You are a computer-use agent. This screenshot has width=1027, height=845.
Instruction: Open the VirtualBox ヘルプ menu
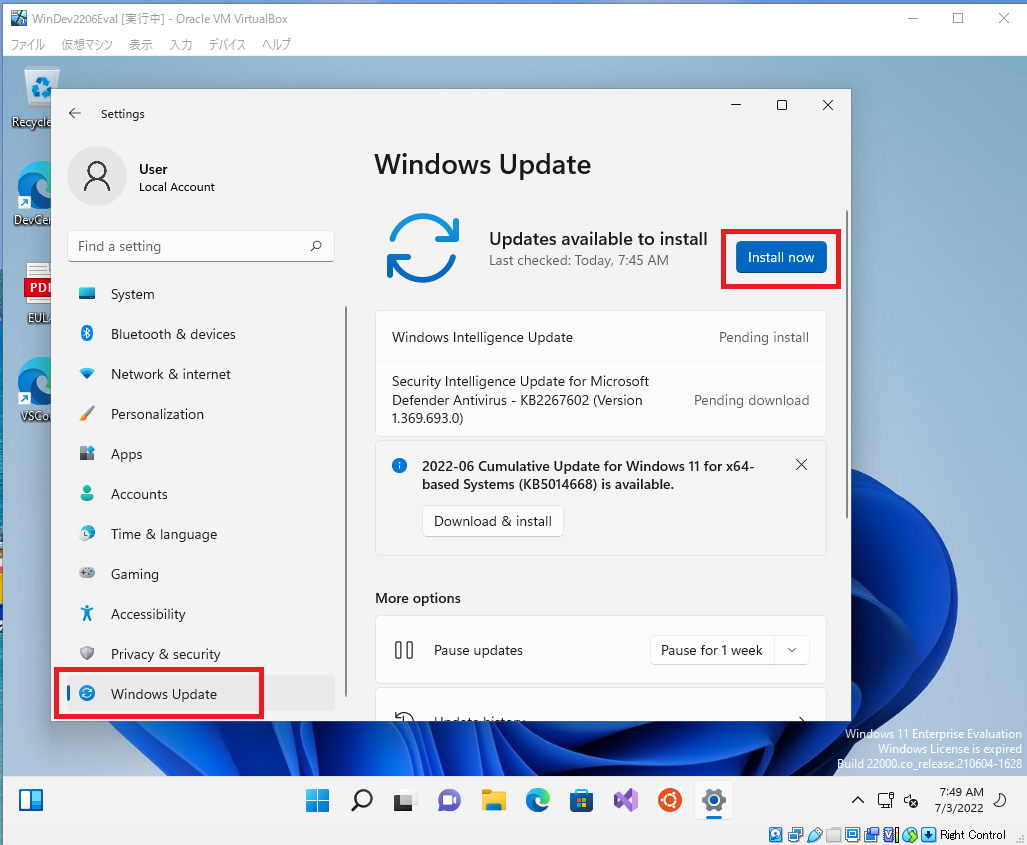pyautogui.click(x=276, y=45)
